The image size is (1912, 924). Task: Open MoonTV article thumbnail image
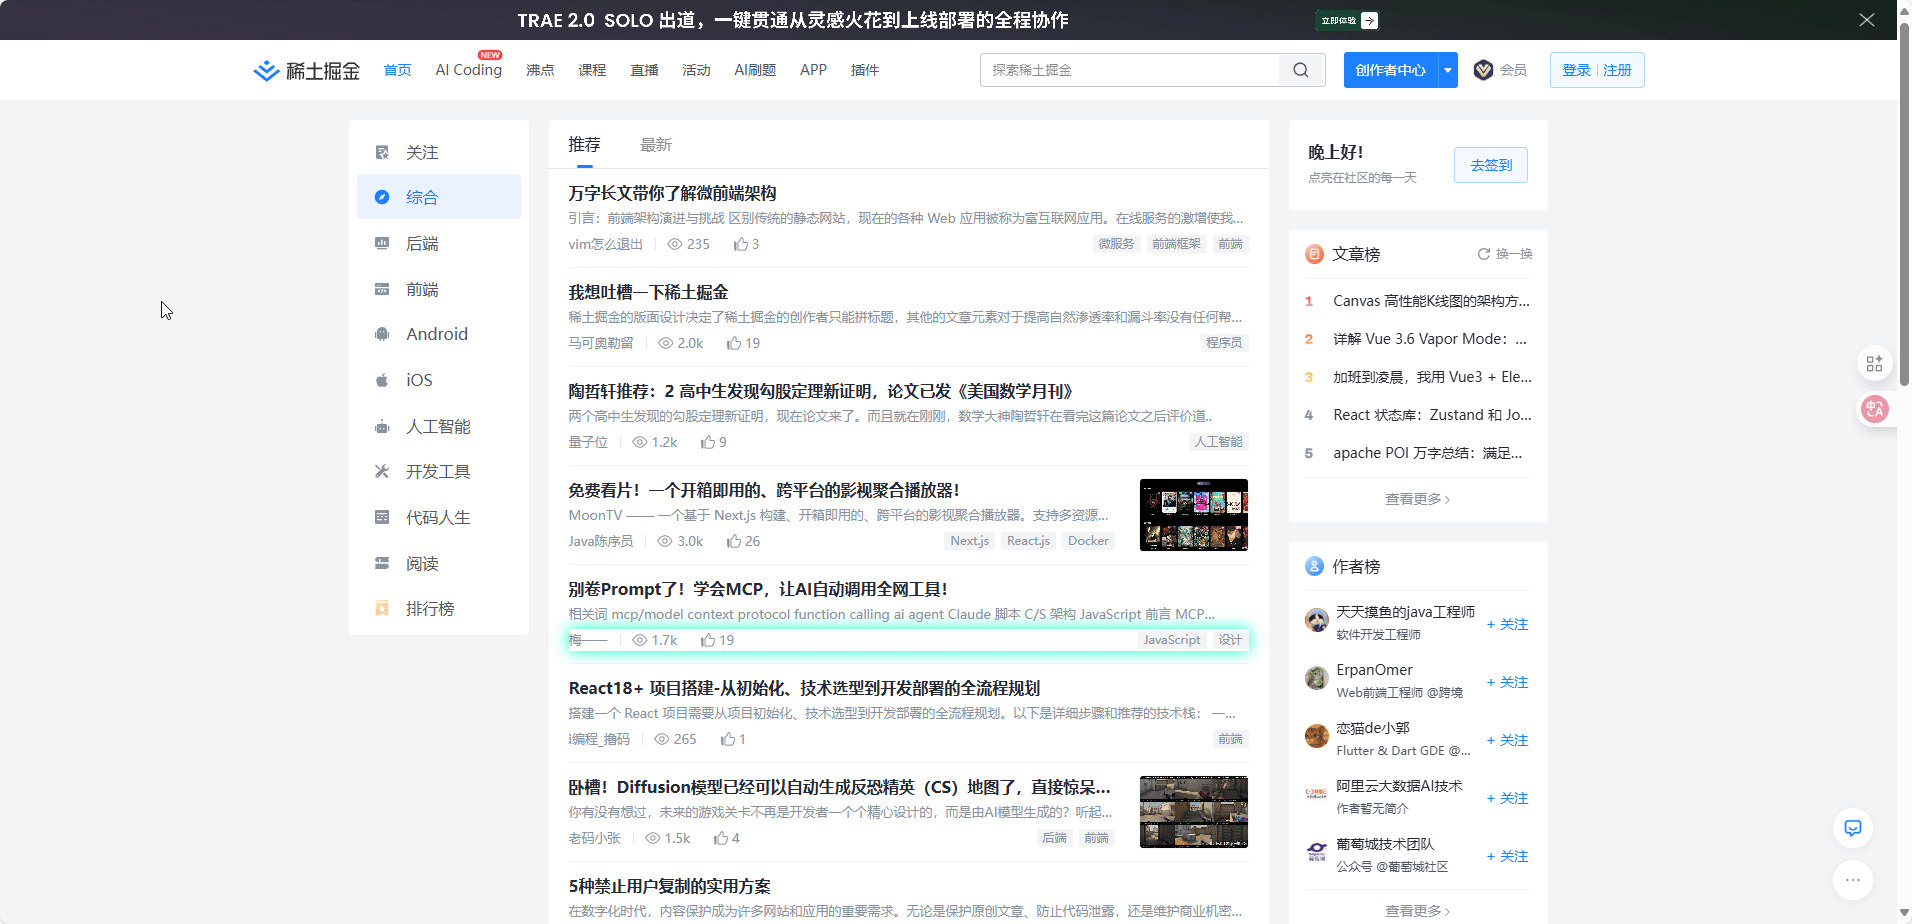coord(1194,515)
